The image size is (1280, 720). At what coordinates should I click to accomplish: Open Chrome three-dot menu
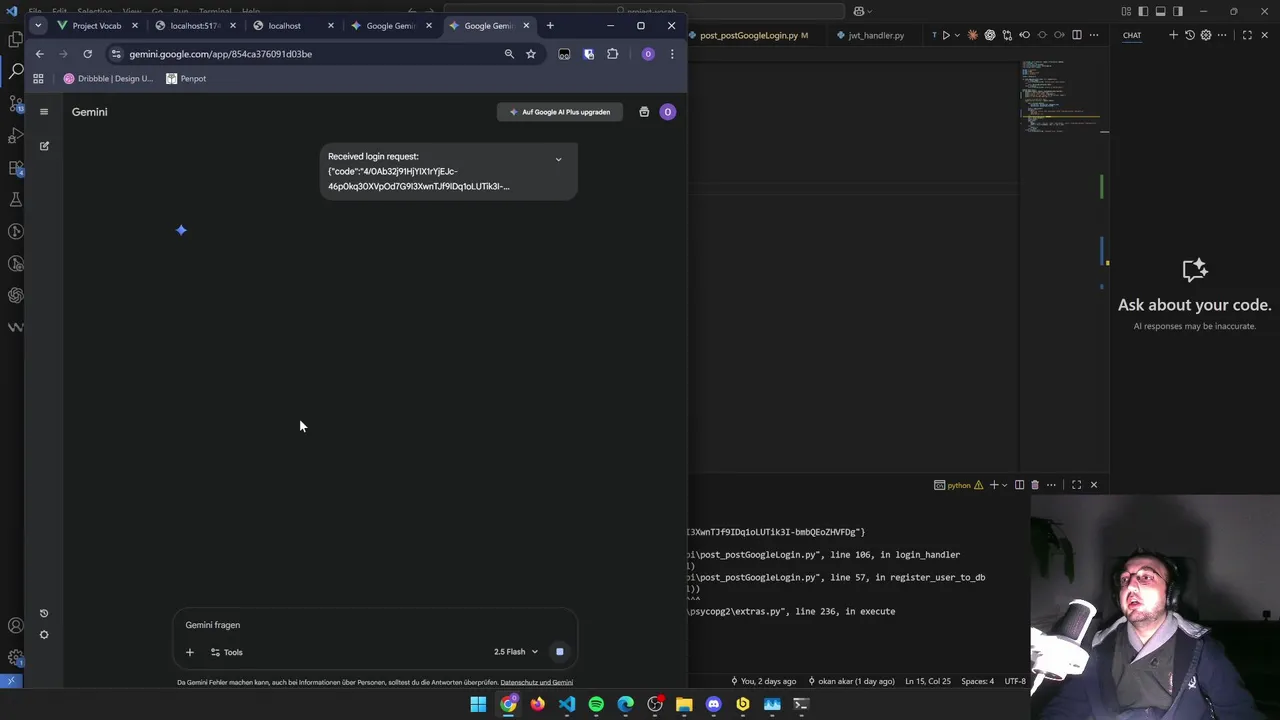pyautogui.click(x=672, y=54)
